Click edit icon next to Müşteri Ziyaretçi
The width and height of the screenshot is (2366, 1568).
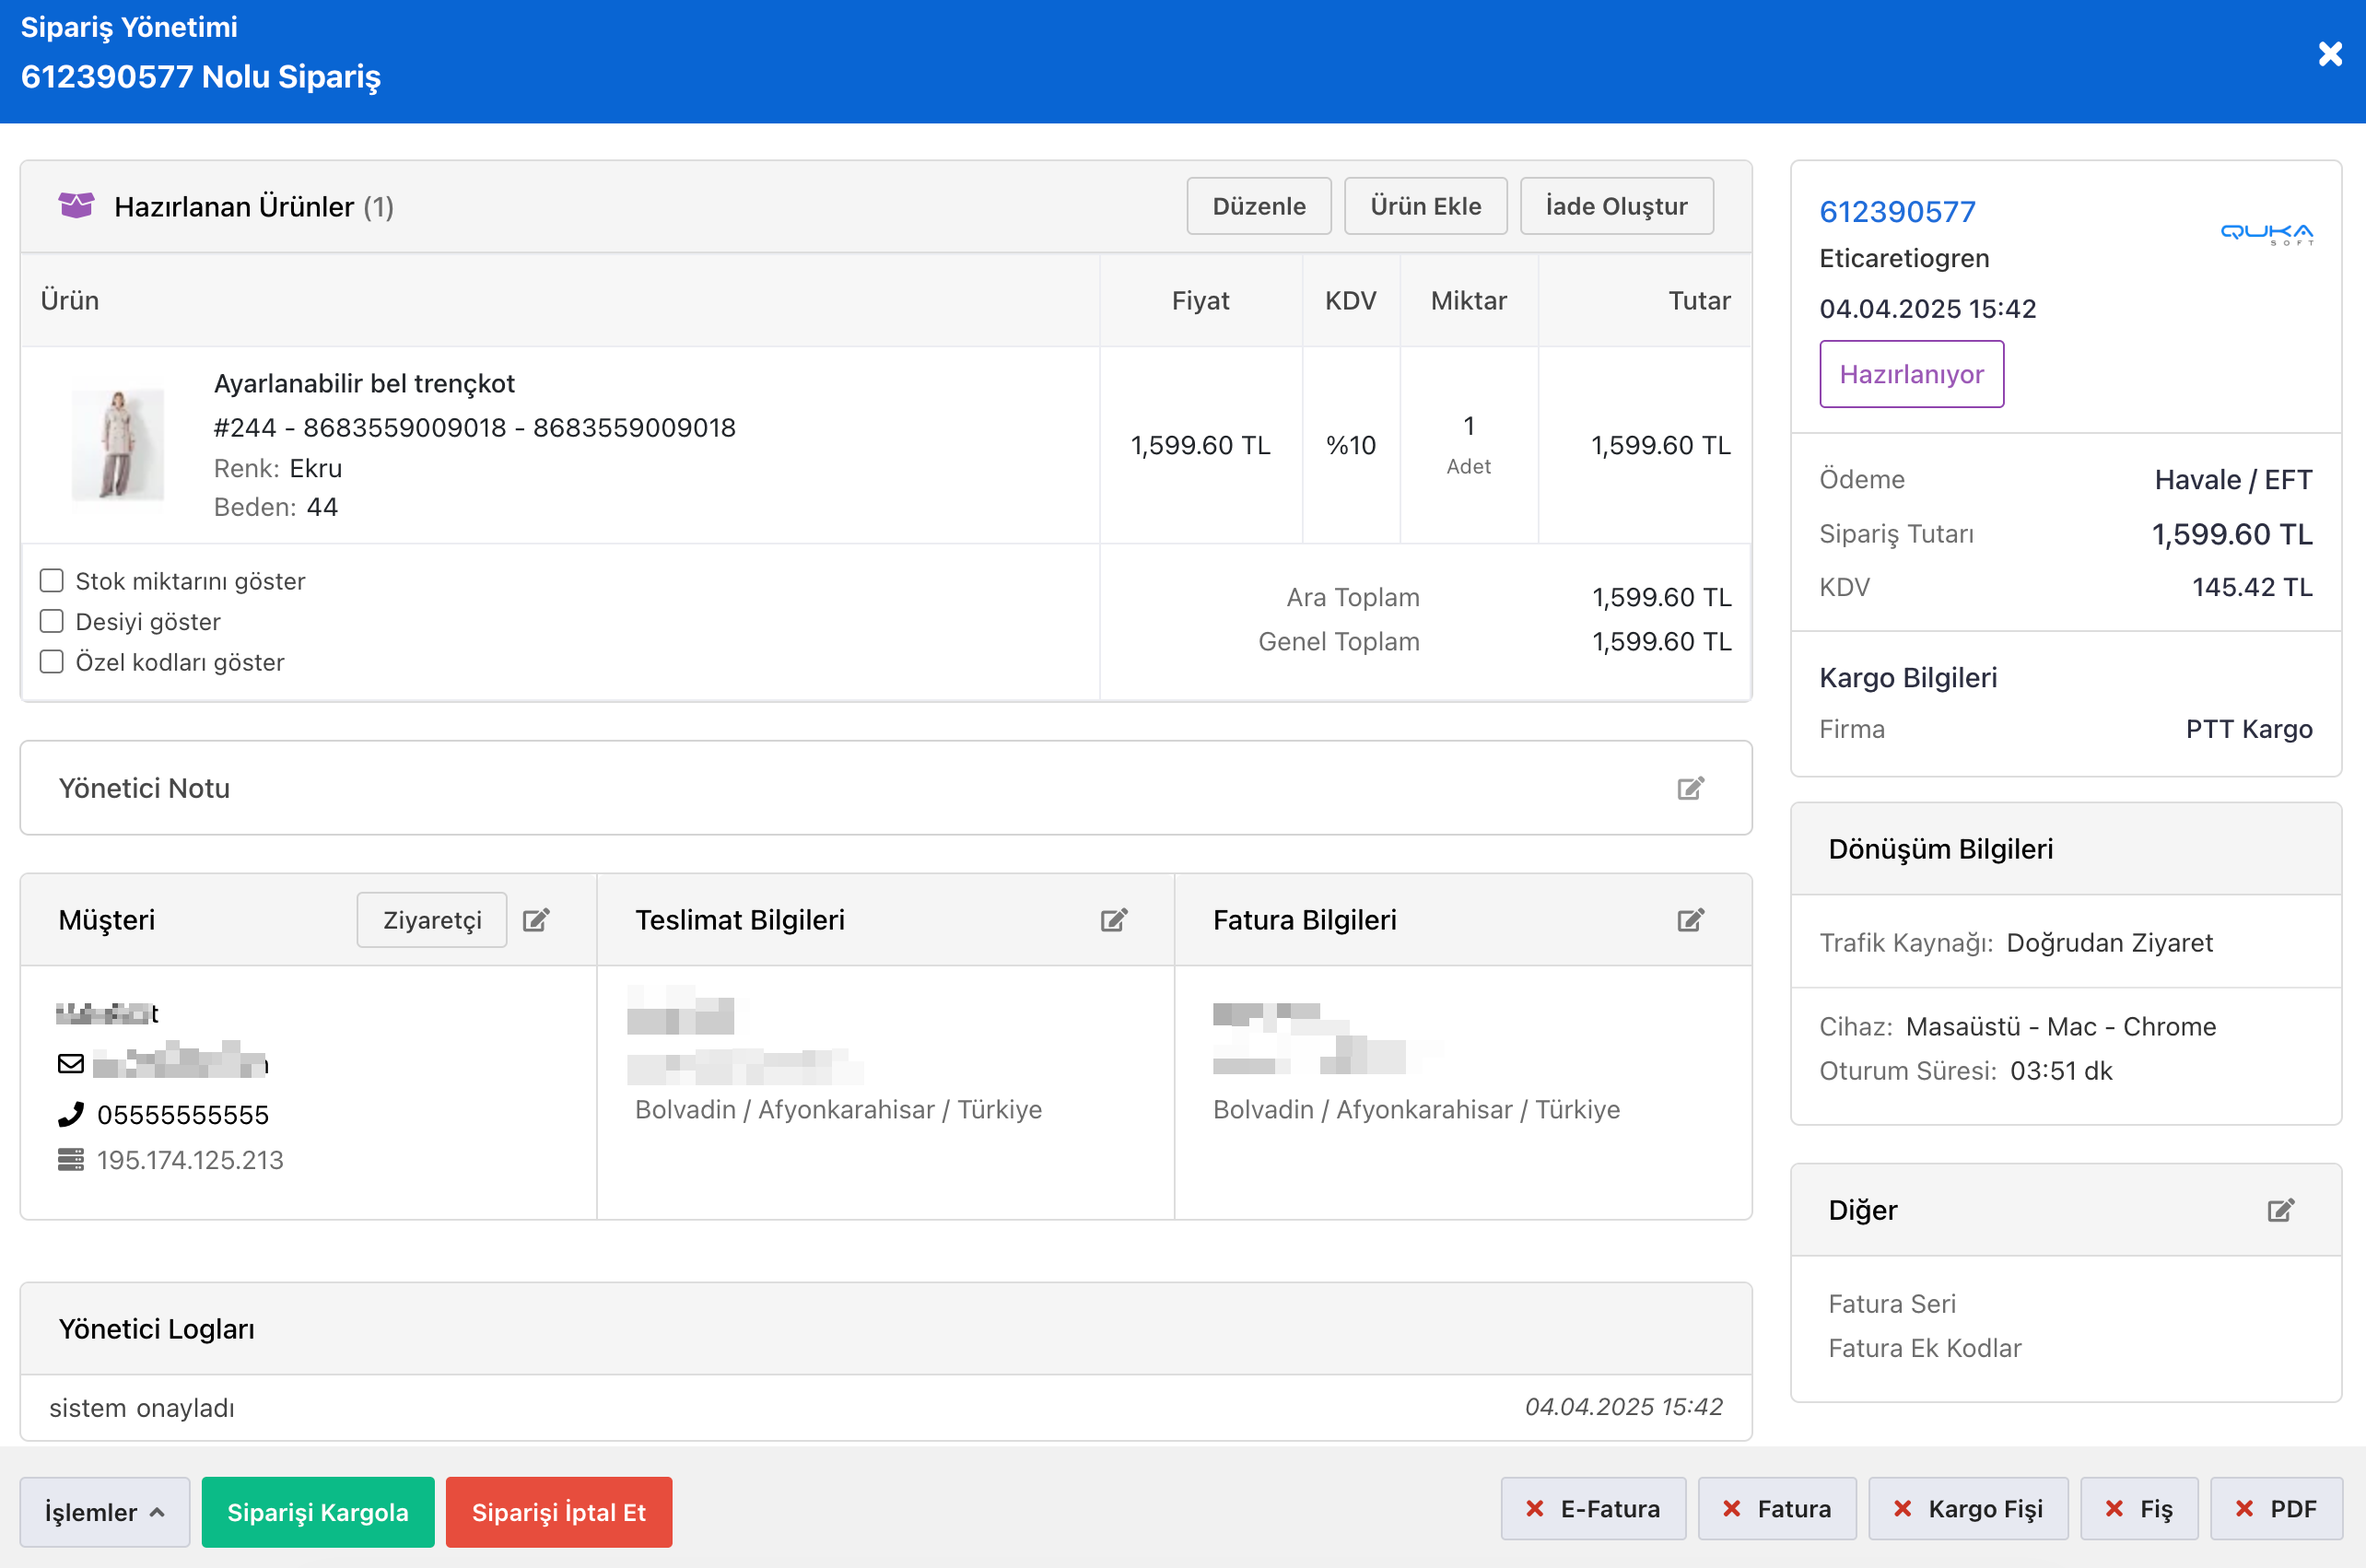click(536, 920)
